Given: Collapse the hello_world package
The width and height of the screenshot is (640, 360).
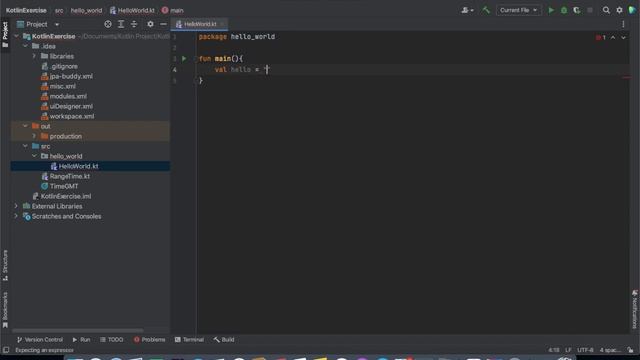Looking at the screenshot, I should click(34, 156).
